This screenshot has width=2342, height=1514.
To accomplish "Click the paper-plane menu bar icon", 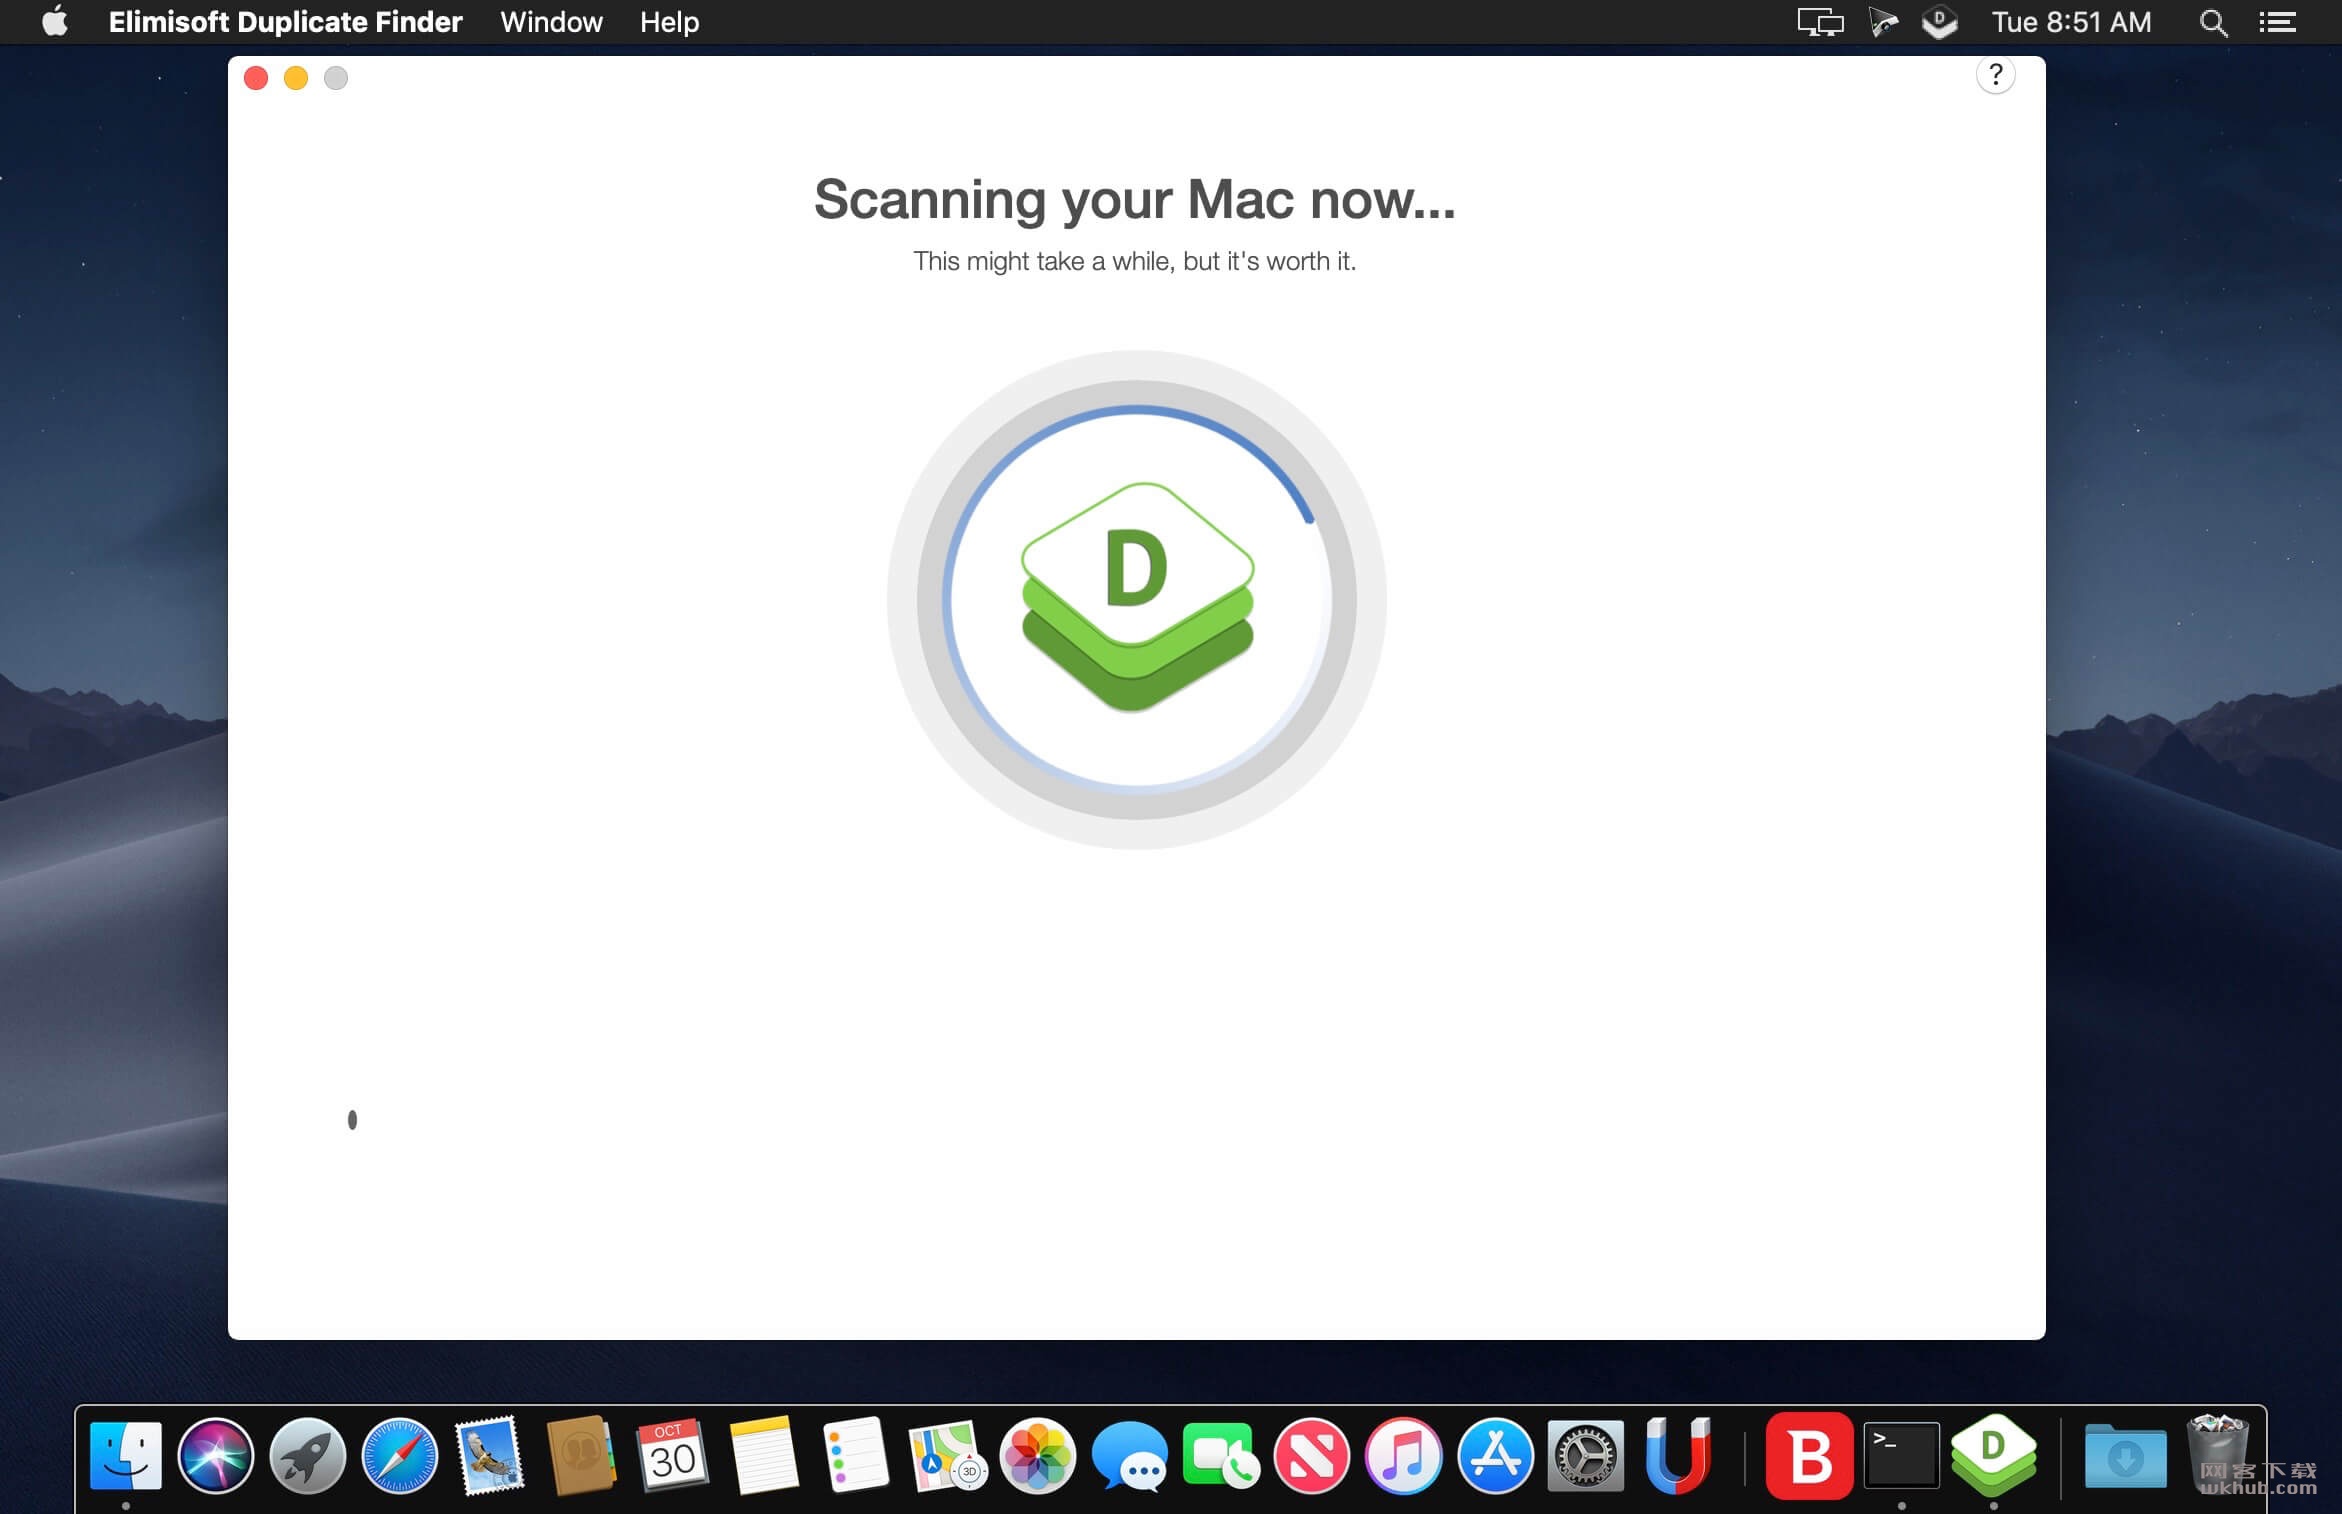I will [1884, 22].
